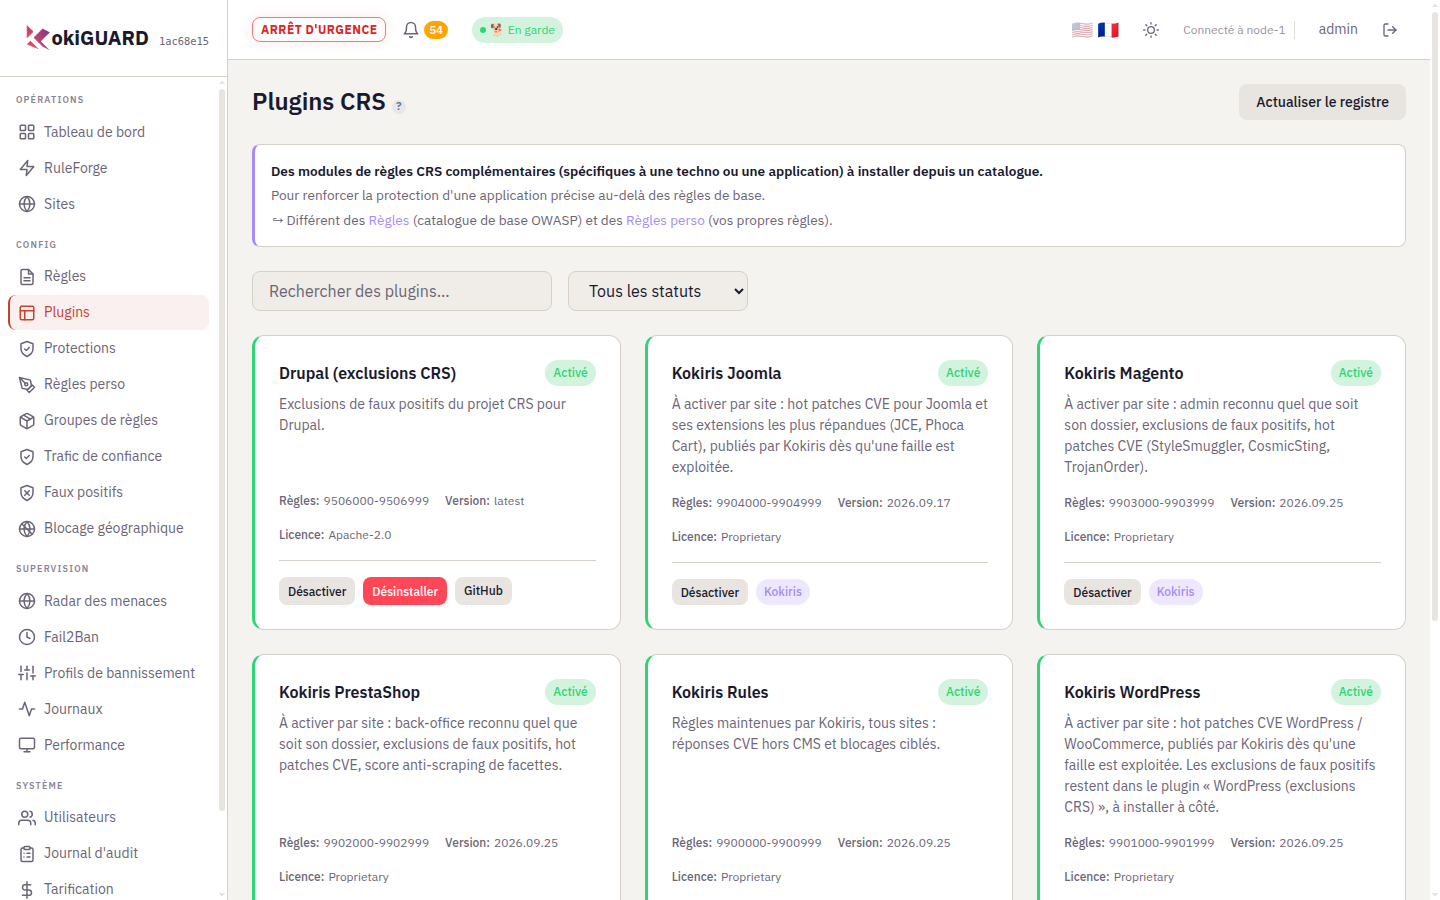Viewport: 1440px width, 900px height.
Task: Click the admin username
Action: pos(1338,29)
